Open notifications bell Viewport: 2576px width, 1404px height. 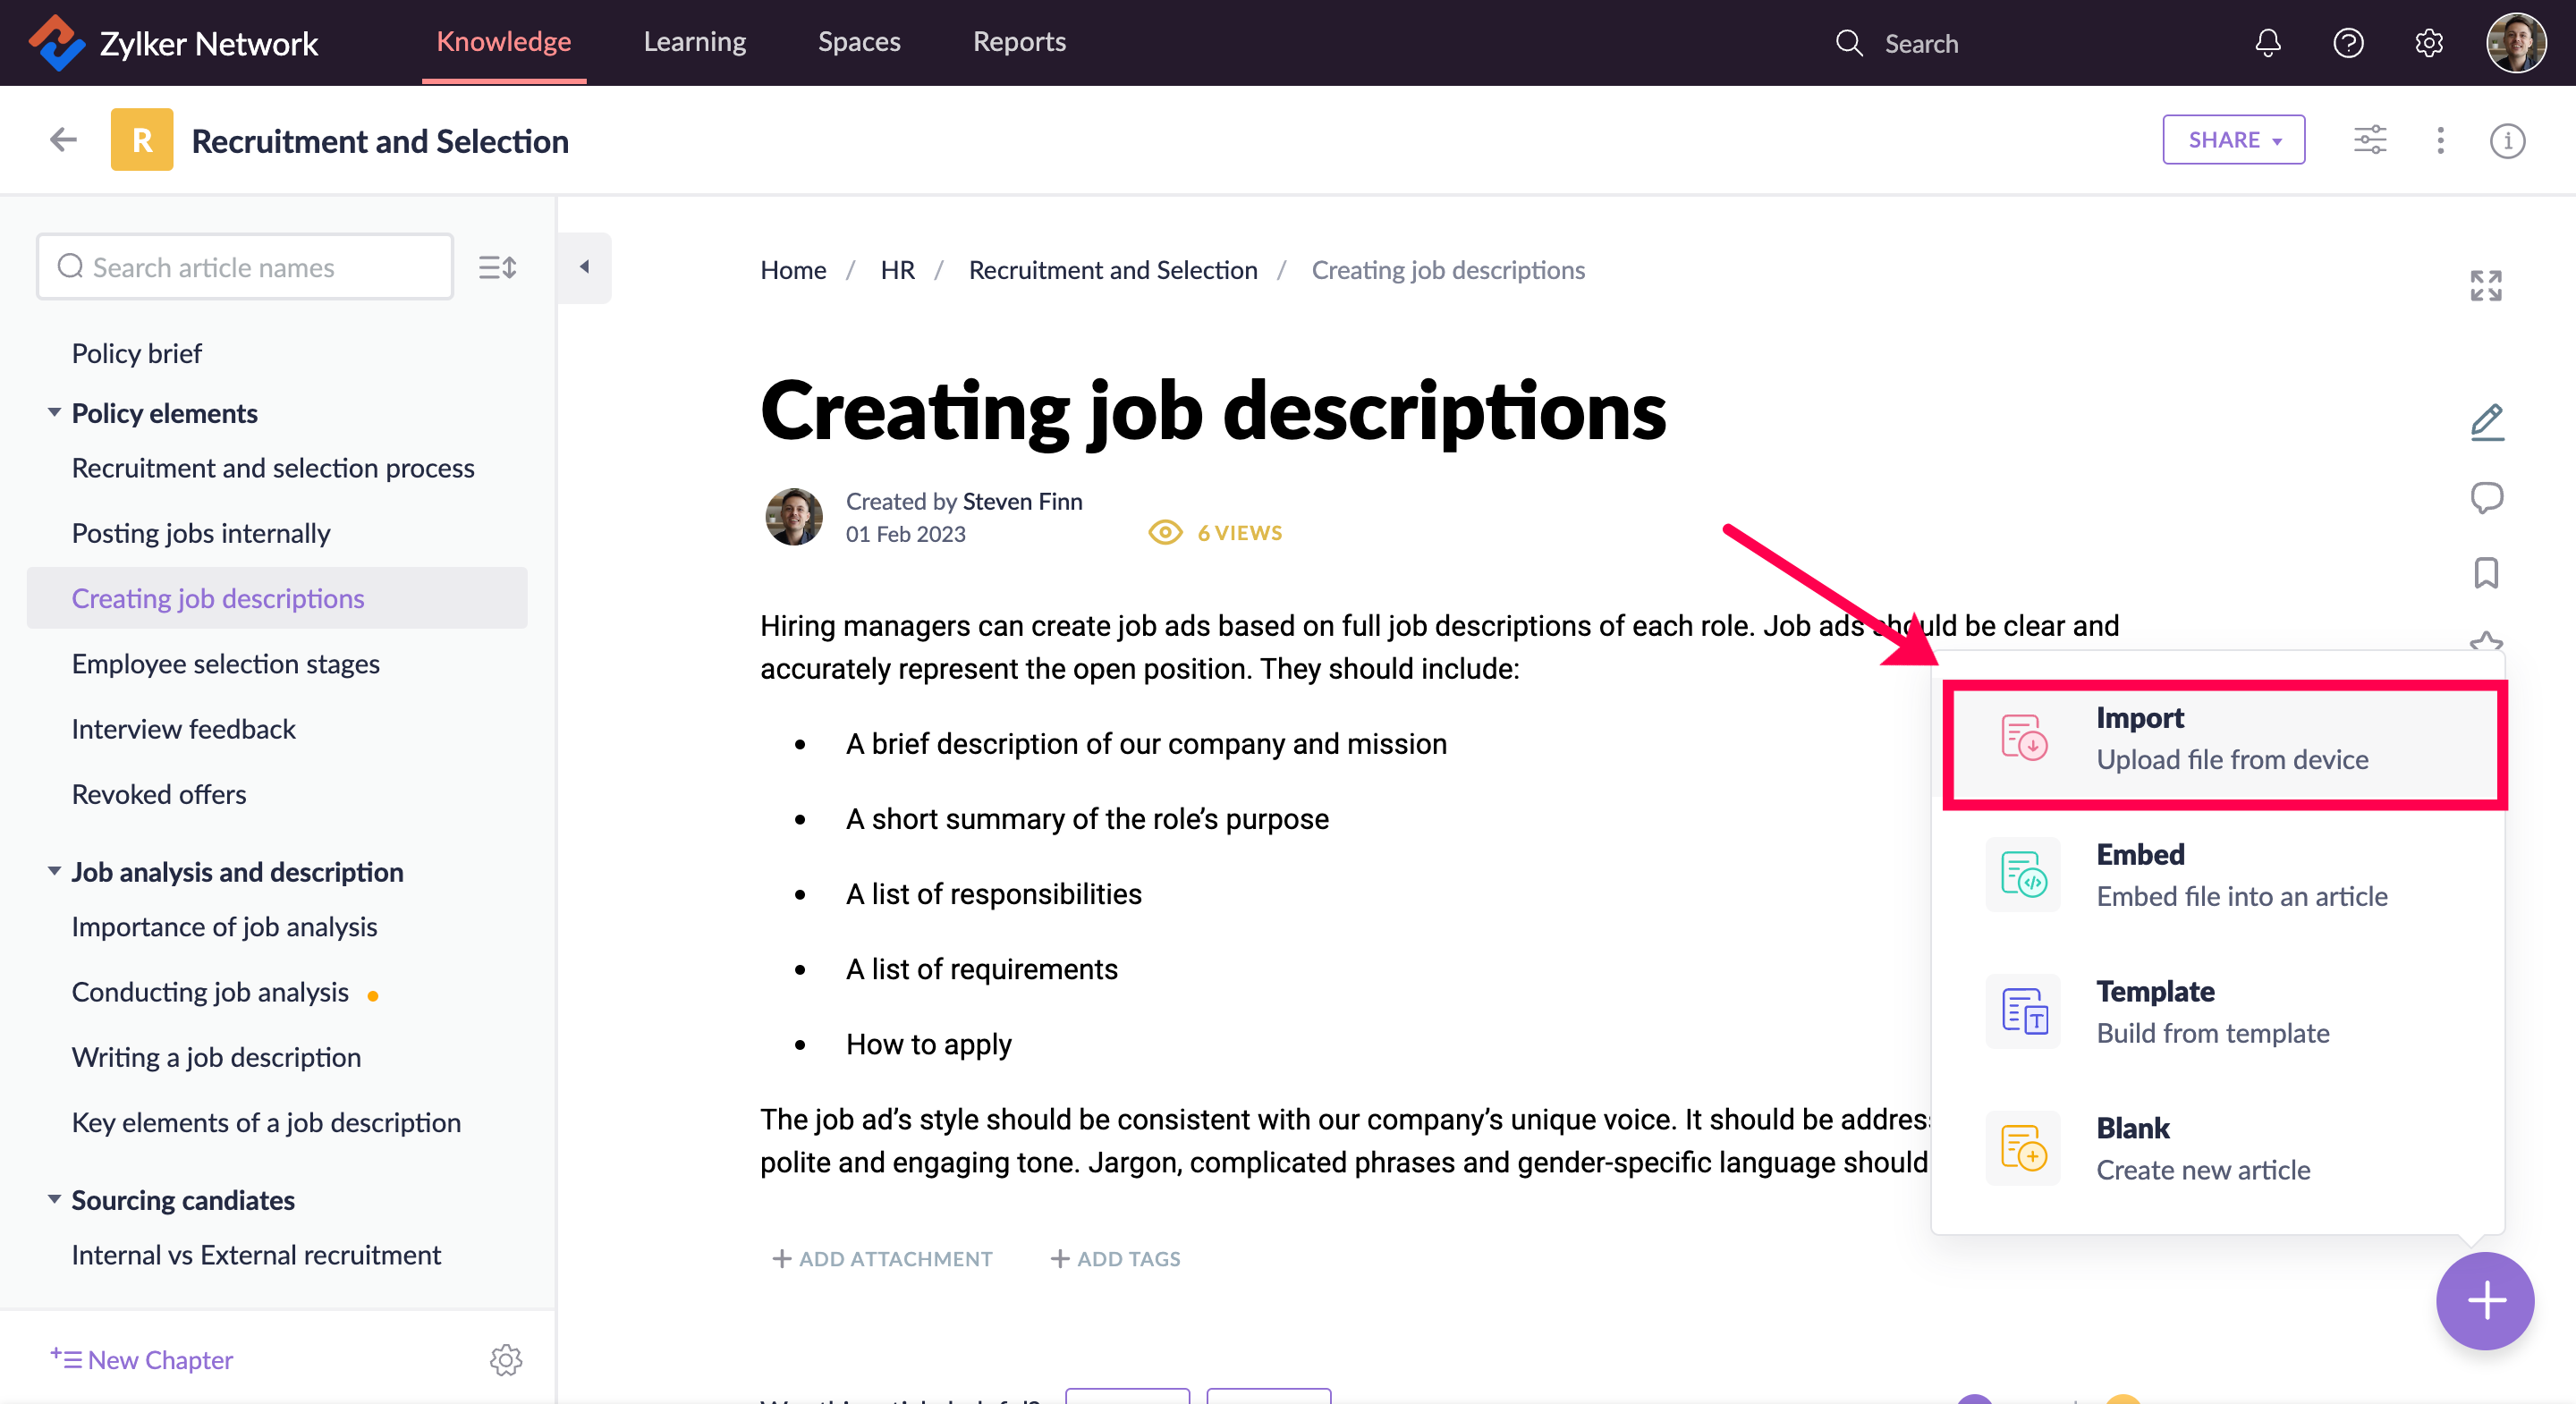click(x=2267, y=43)
